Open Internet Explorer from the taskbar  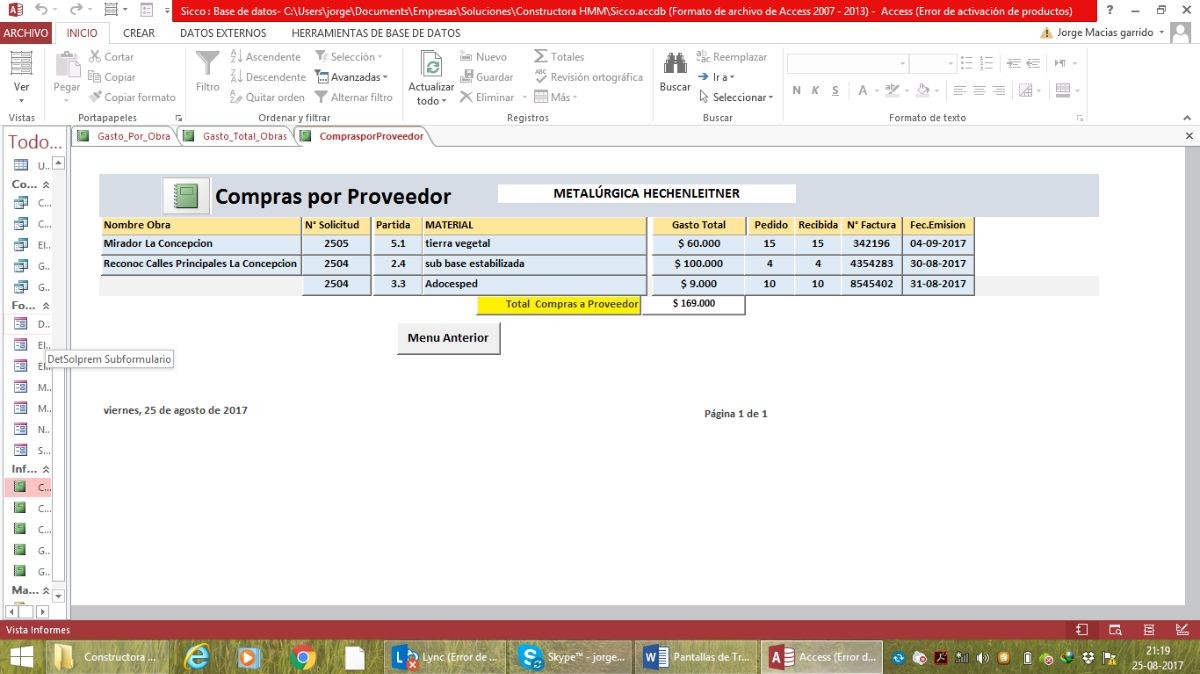pyautogui.click(x=198, y=657)
